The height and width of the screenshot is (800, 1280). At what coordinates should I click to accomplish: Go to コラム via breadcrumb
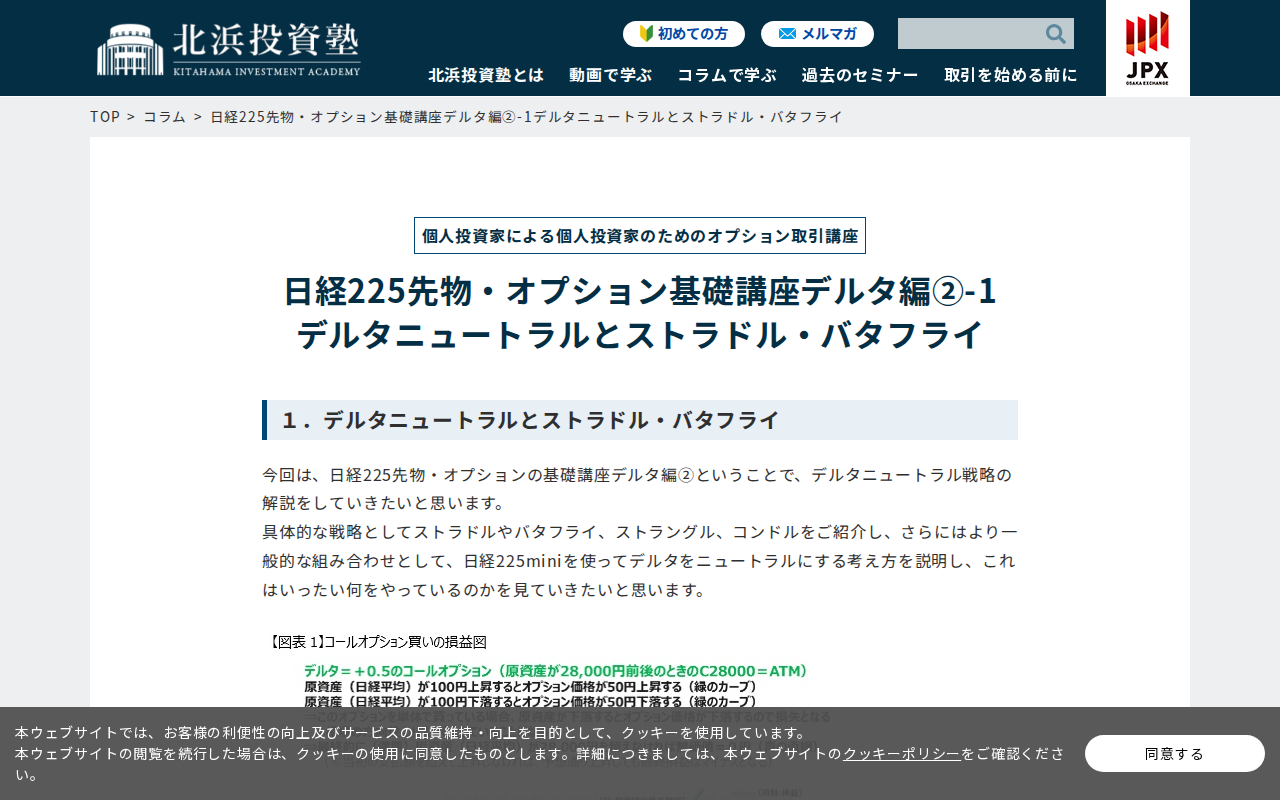coord(165,117)
